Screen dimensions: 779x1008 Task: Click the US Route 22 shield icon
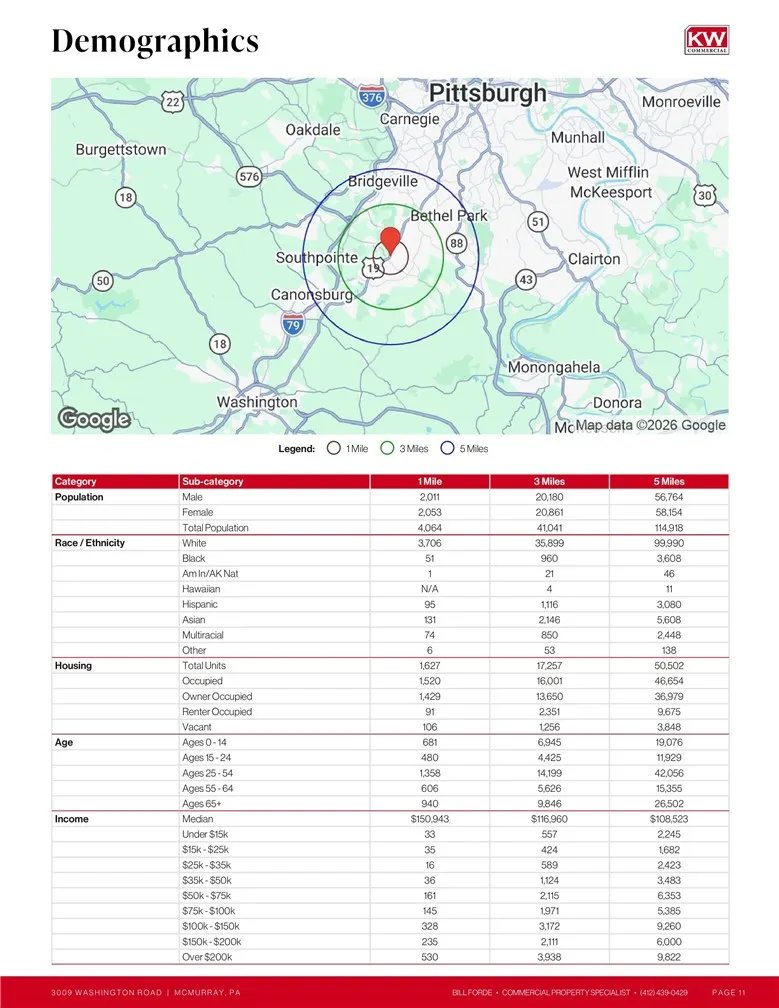click(173, 102)
